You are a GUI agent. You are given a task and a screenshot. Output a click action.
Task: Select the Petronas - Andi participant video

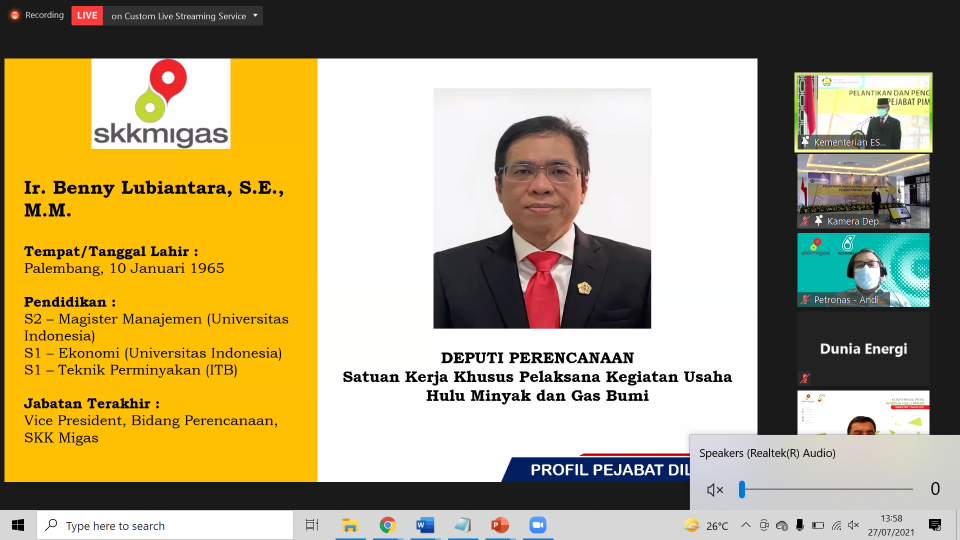pyautogui.click(x=863, y=270)
